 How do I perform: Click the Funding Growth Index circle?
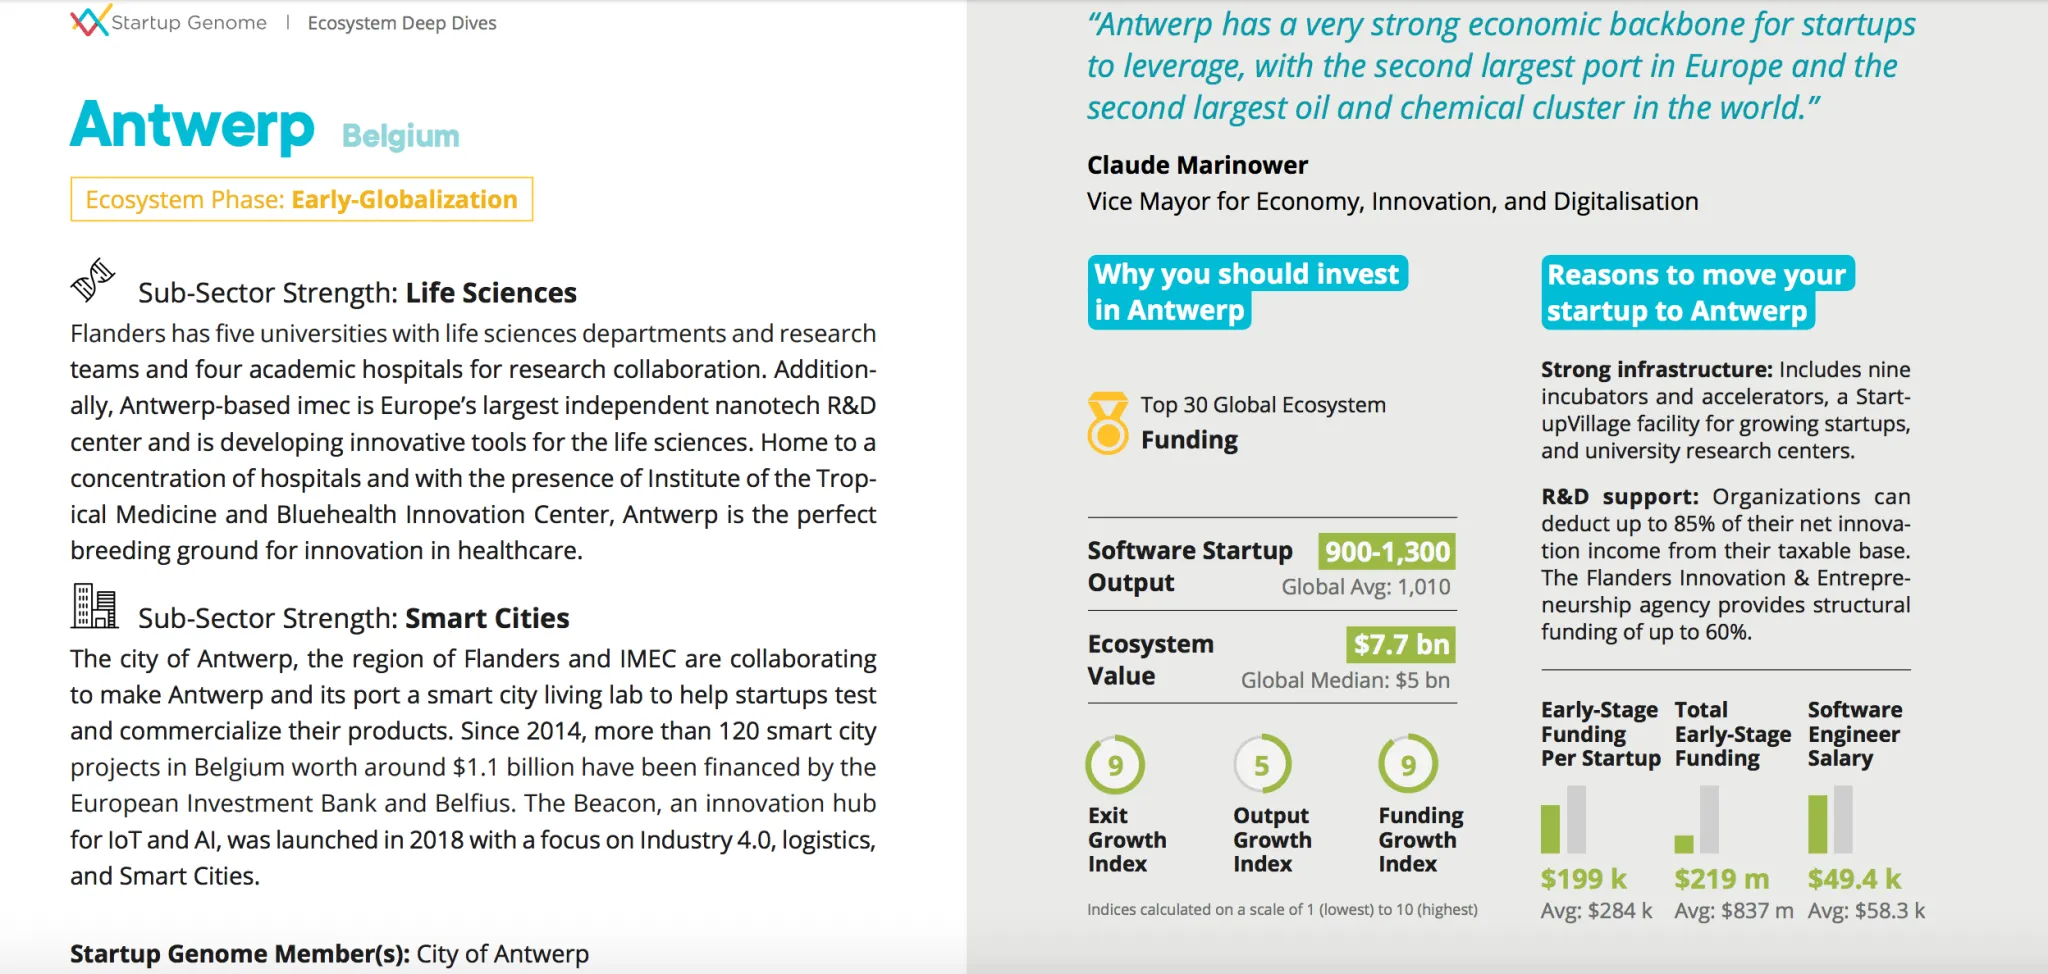tap(1408, 765)
